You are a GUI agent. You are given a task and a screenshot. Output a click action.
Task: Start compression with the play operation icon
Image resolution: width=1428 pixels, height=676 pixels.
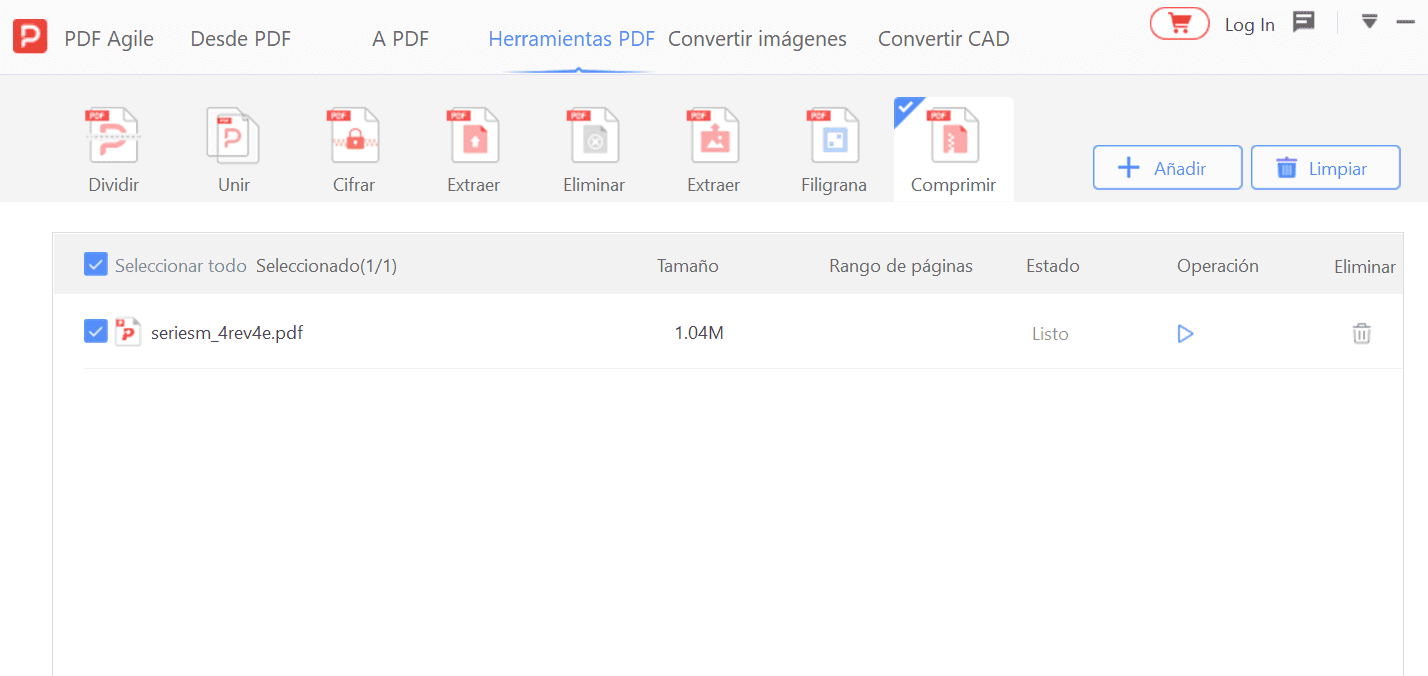1185,333
